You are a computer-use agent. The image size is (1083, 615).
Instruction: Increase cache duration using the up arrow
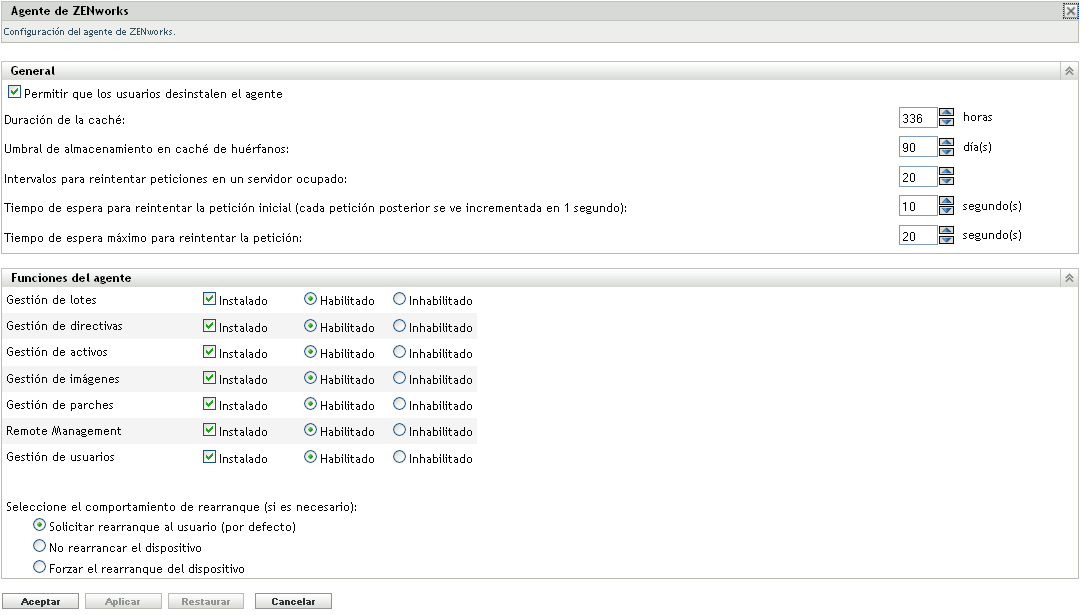pos(945,112)
